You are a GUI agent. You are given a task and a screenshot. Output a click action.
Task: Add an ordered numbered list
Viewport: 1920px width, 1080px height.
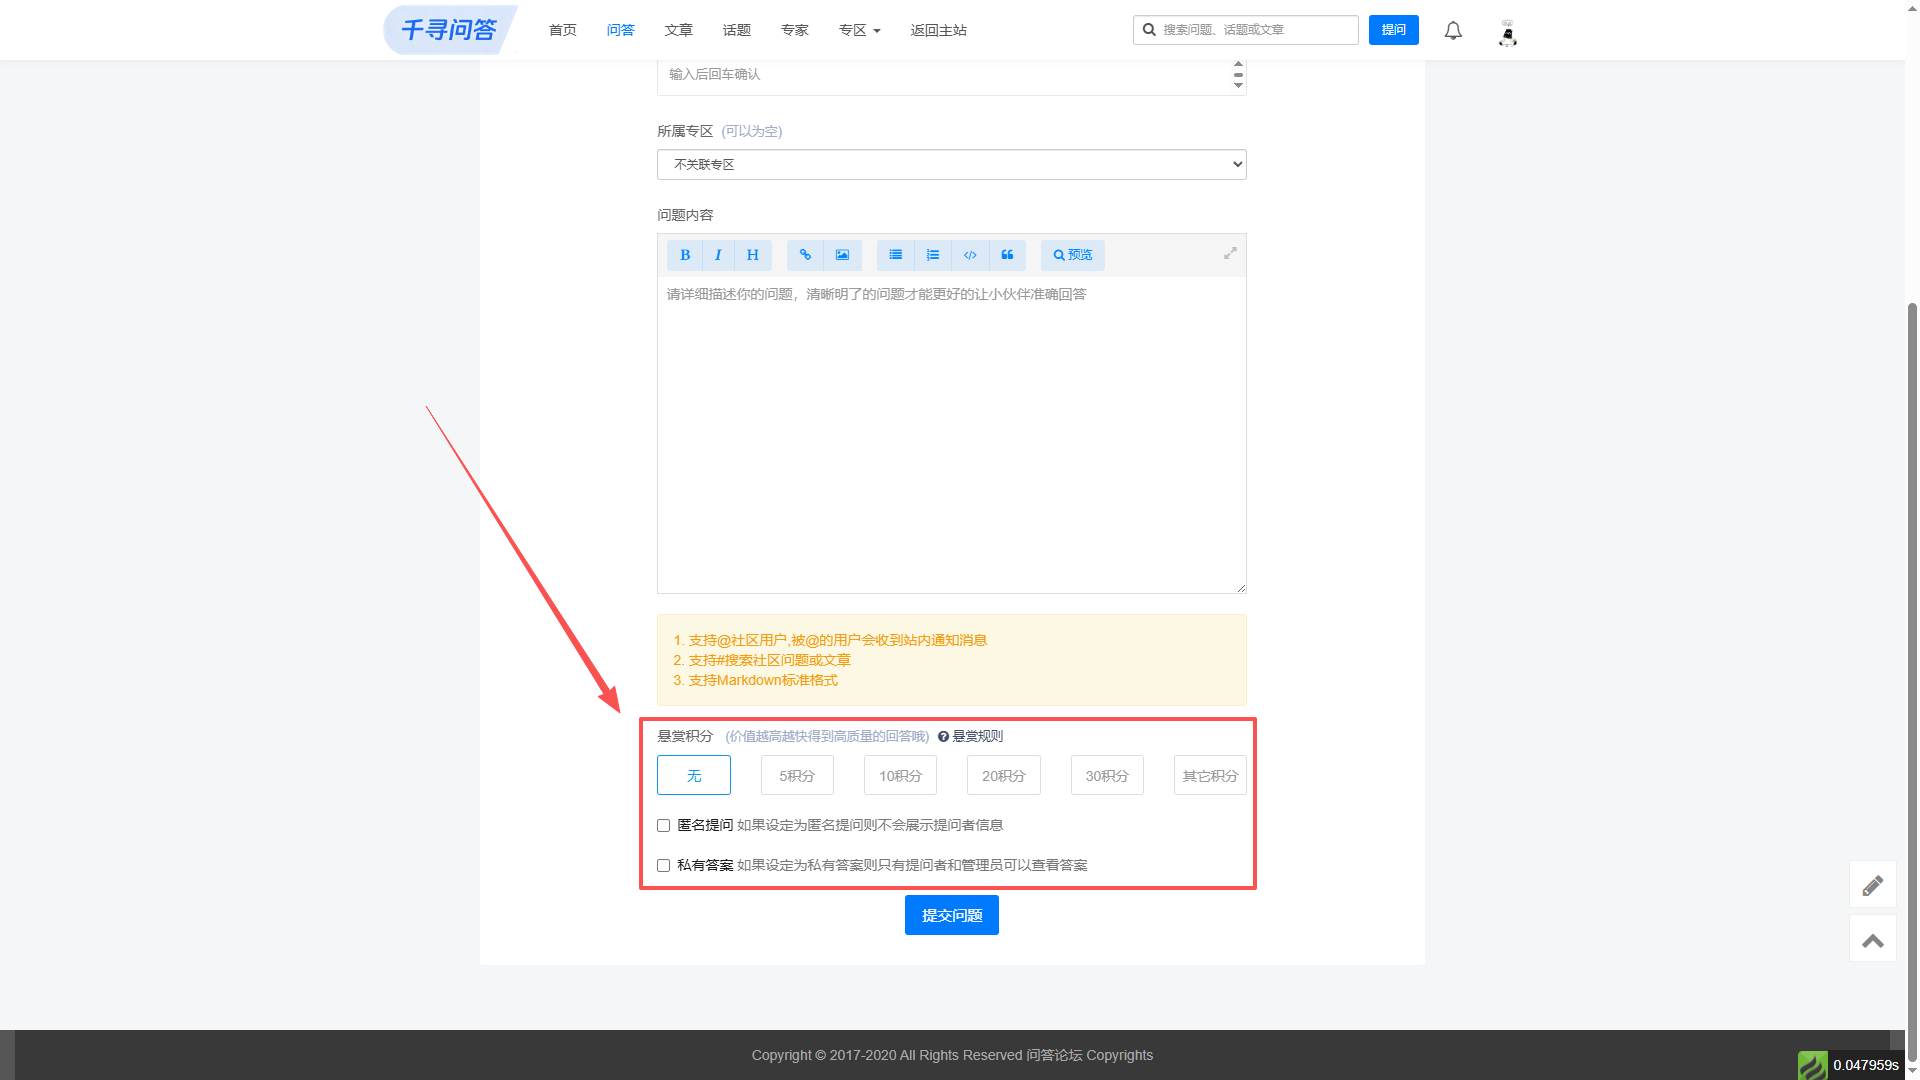(933, 255)
